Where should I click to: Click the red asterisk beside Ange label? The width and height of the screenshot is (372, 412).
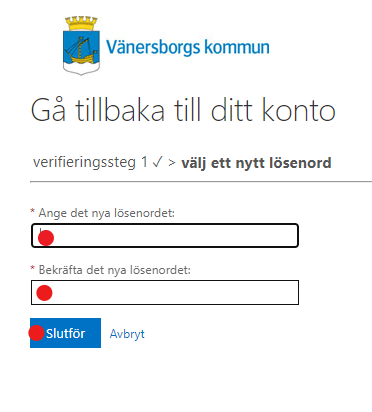click(32, 211)
